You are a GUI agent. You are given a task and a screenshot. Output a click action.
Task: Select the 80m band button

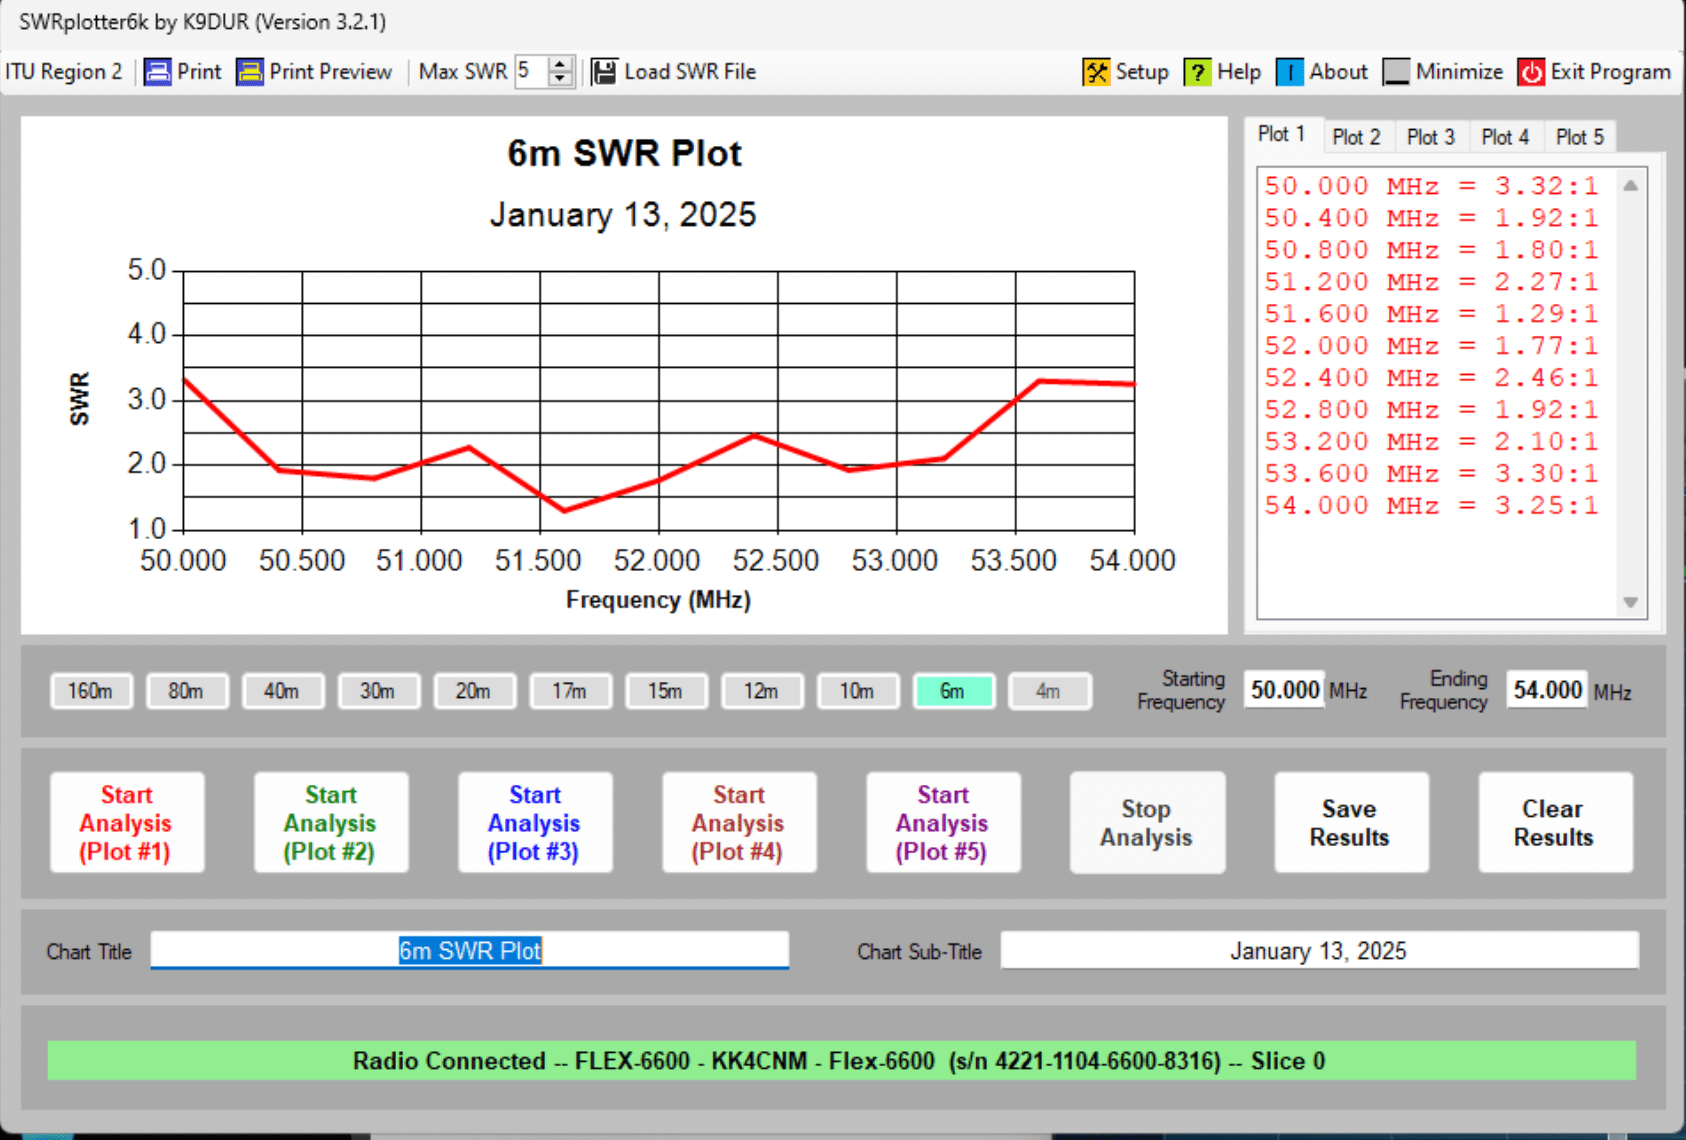coord(187,691)
